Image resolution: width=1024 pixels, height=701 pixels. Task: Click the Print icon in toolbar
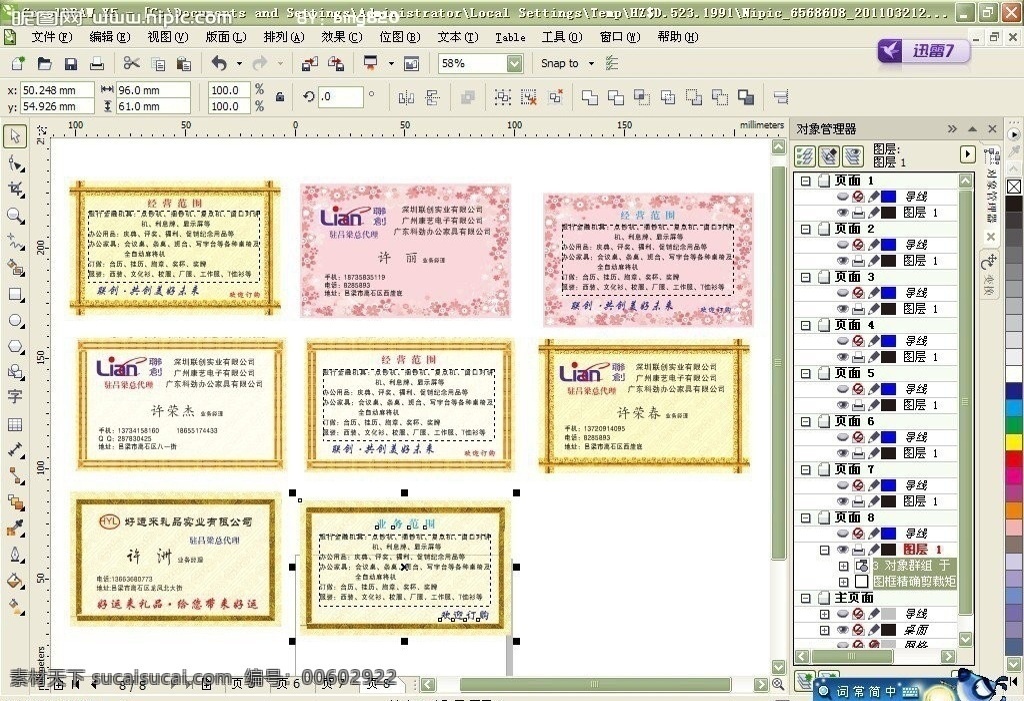pyautogui.click(x=97, y=64)
